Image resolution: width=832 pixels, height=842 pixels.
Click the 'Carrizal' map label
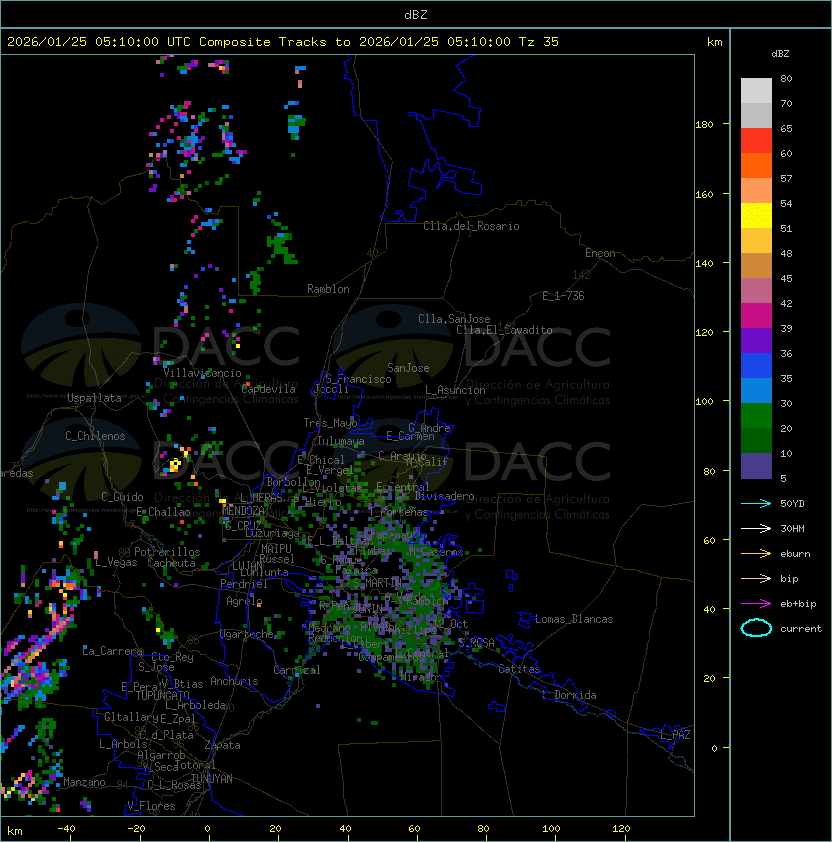(297, 670)
